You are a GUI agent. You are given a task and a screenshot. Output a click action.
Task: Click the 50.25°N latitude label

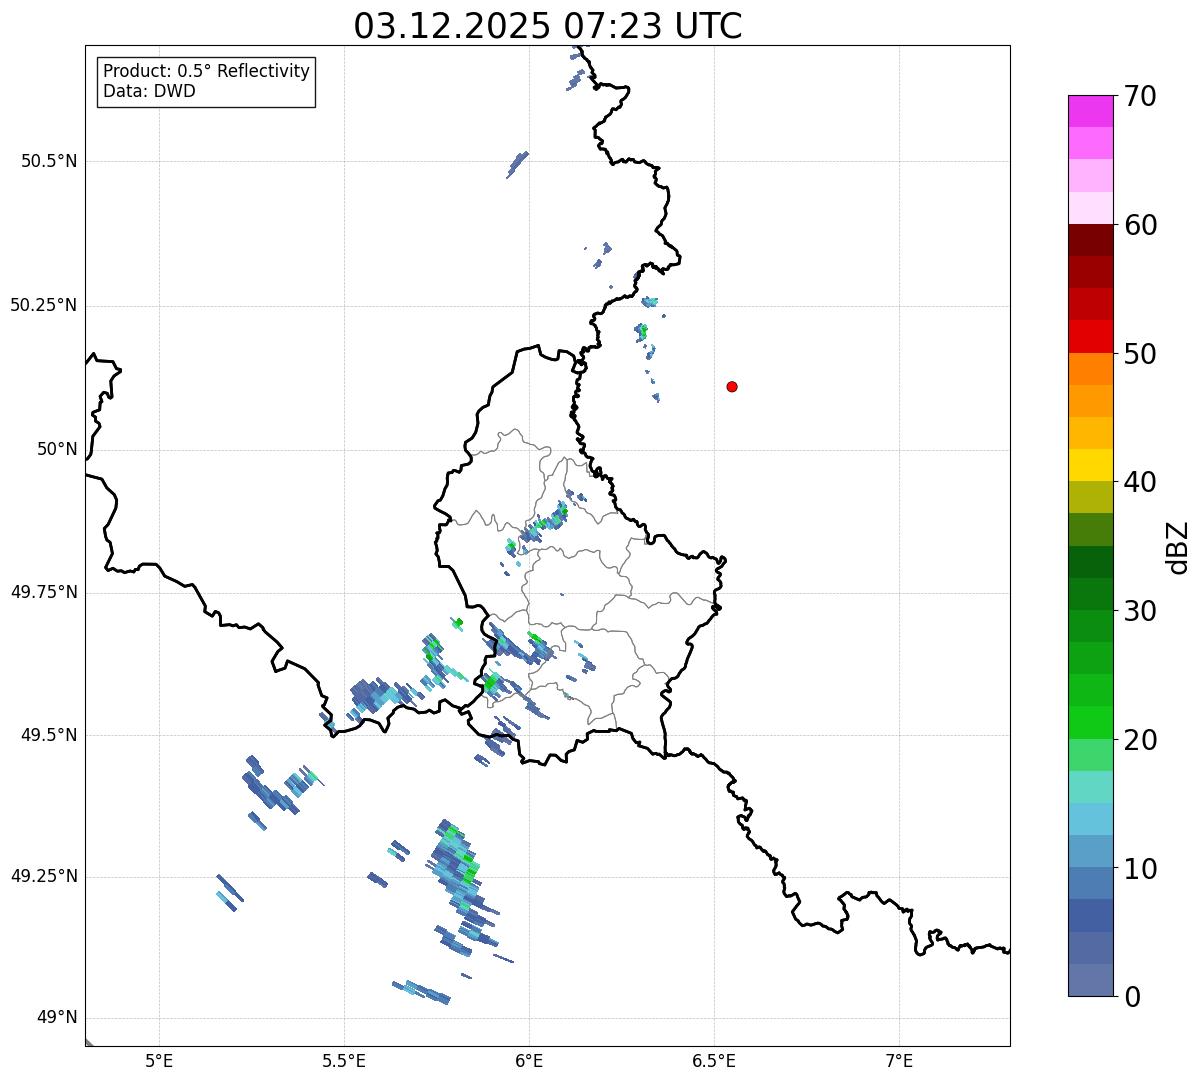coord(43,305)
